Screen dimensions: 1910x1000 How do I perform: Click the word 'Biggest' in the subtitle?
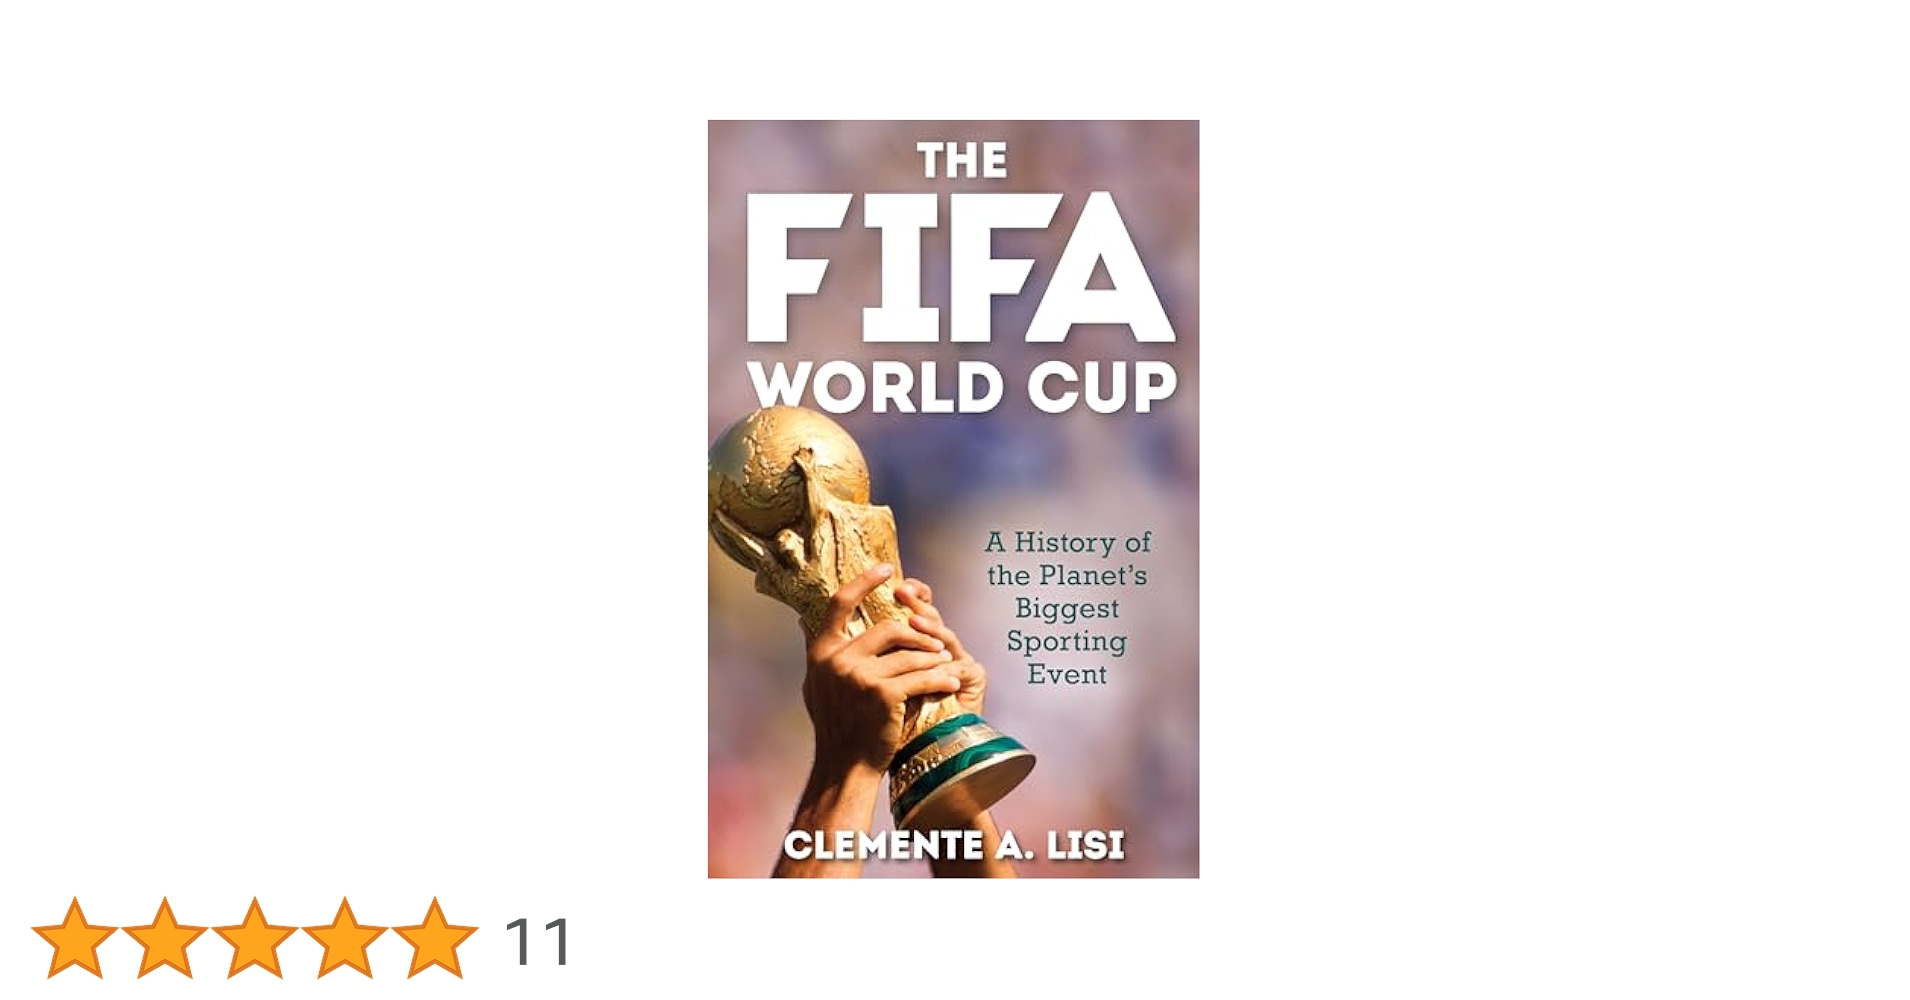[1067, 609]
